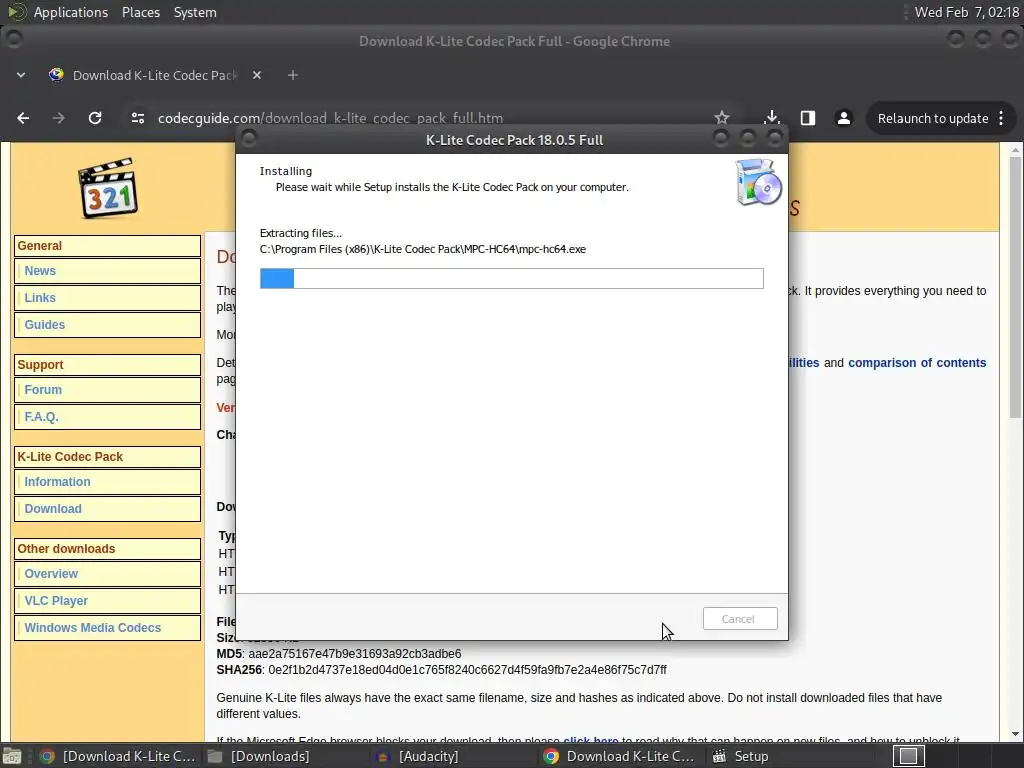Go back with the Chrome back arrow
The width and height of the screenshot is (1024, 768).
pos(23,118)
